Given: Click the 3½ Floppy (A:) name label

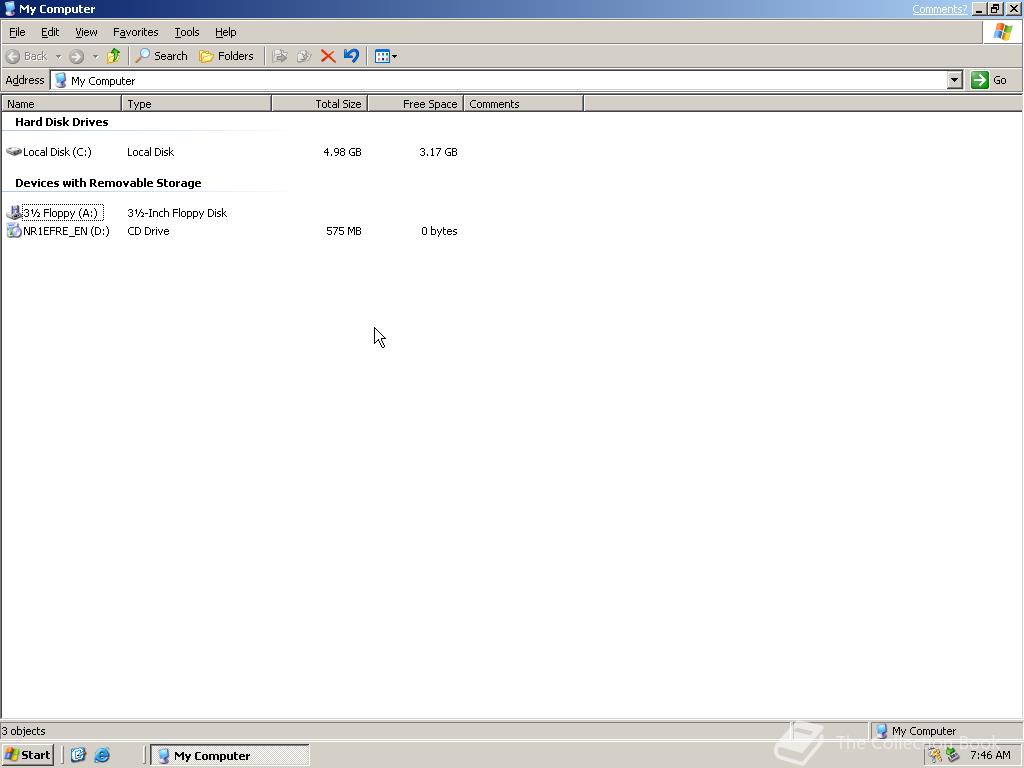Looking at the screenshot, I should [x=62, y=213].
